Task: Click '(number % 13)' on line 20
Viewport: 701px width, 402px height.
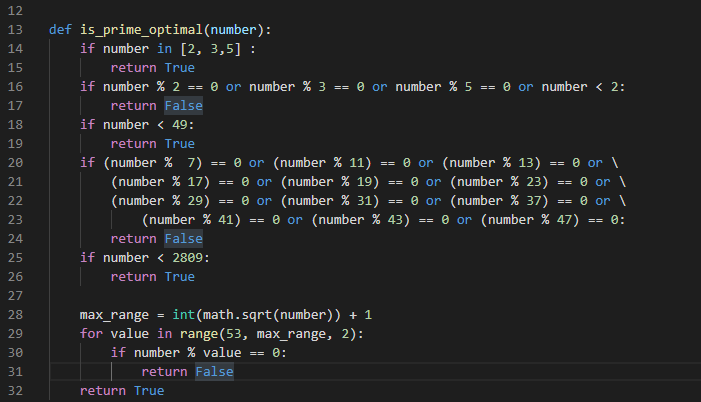Action: tap(491, 163)
